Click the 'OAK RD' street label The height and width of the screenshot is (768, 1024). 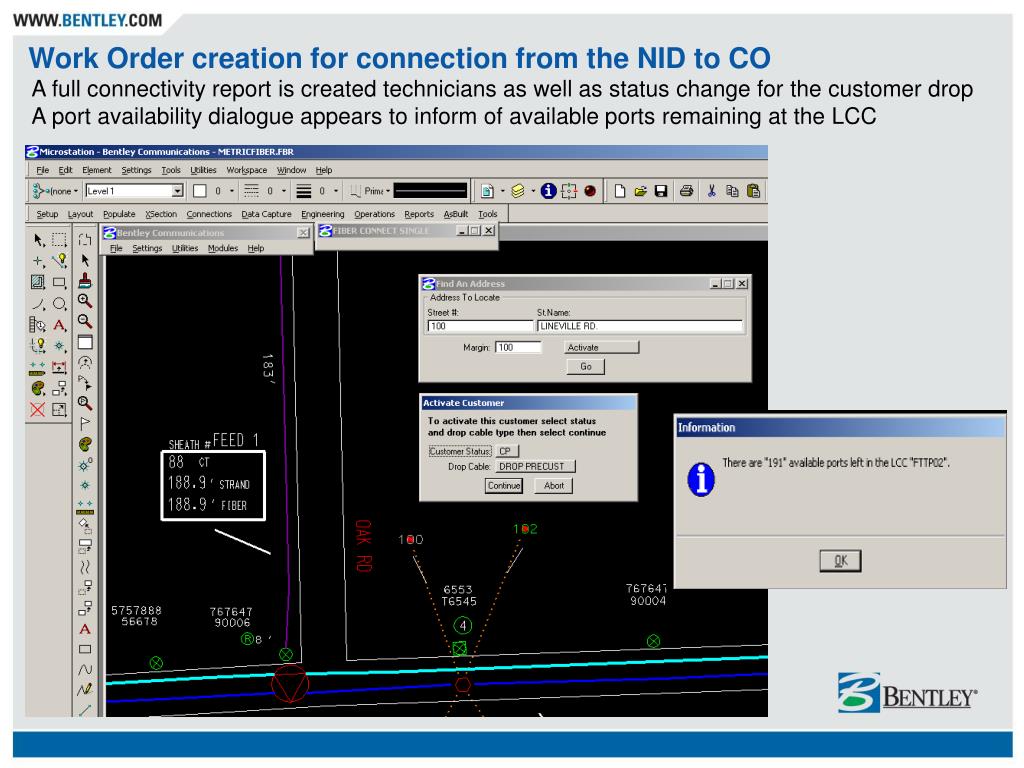(364, 546)
